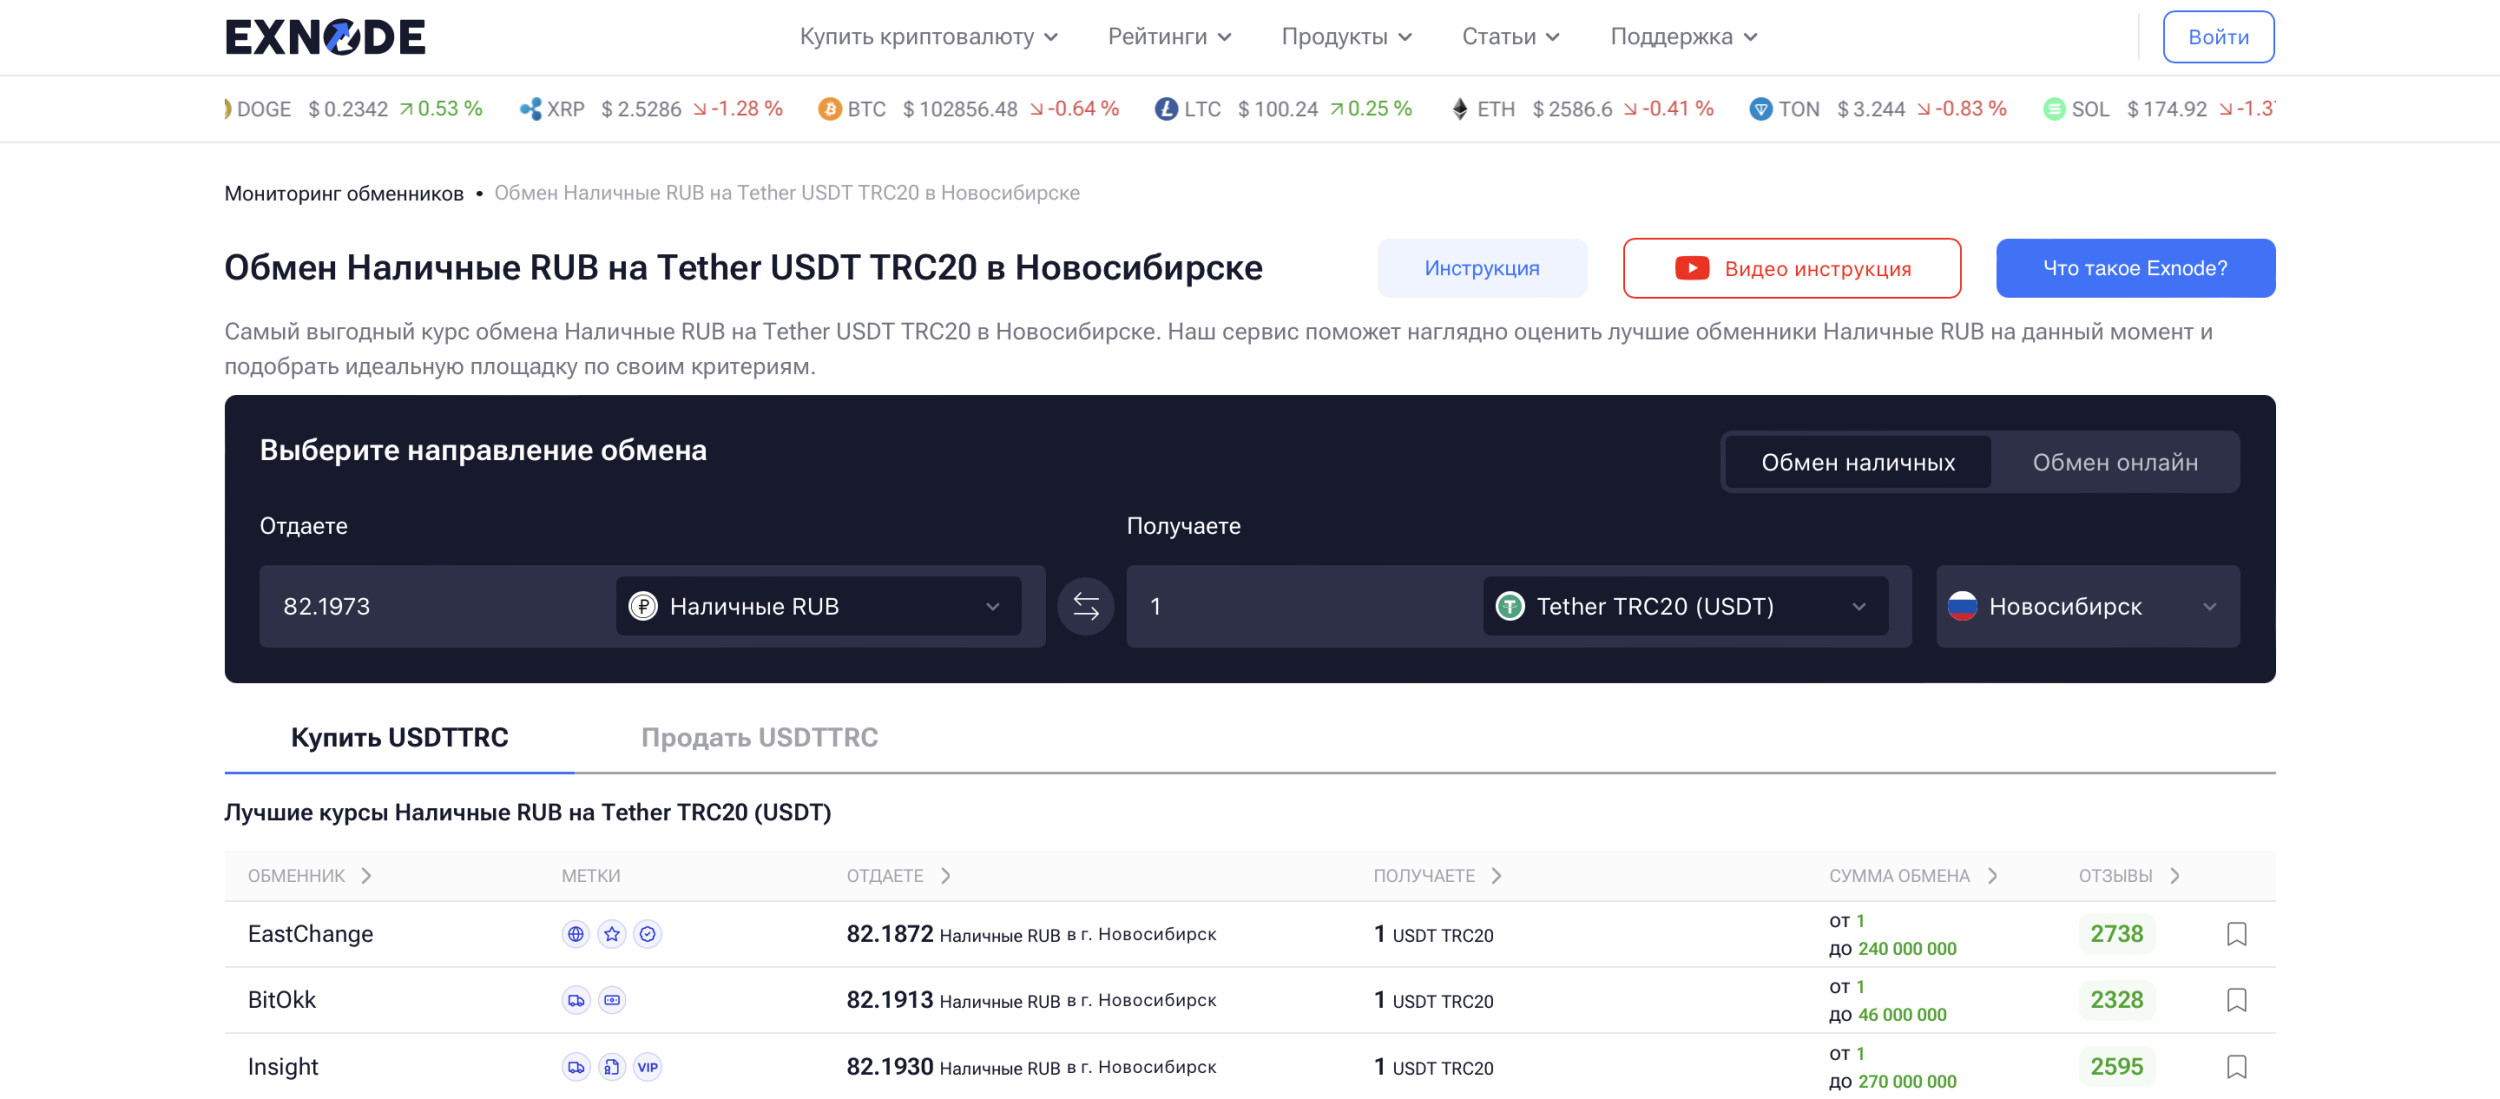Click Insight's VIP badge icon
The width and height of the screenshot is (2500, 1099).
(648, 1067)
